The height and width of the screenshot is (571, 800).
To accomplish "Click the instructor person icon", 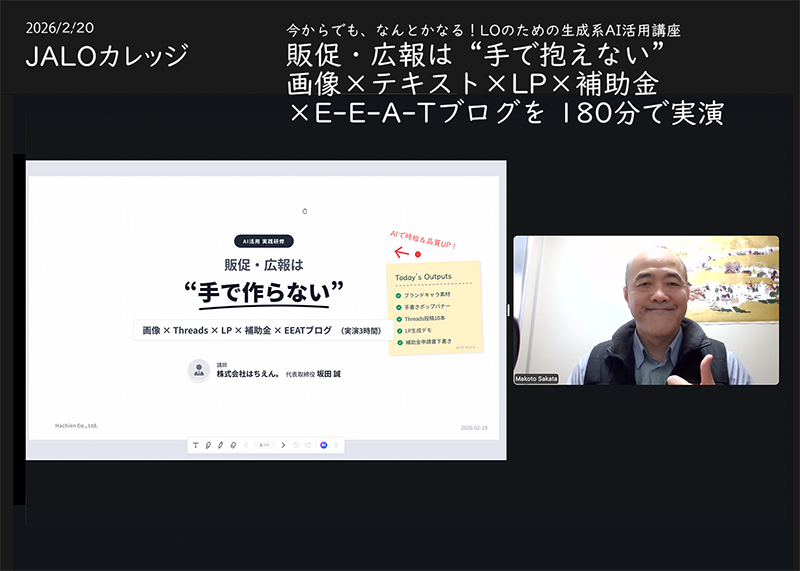I will click(198, 370).
